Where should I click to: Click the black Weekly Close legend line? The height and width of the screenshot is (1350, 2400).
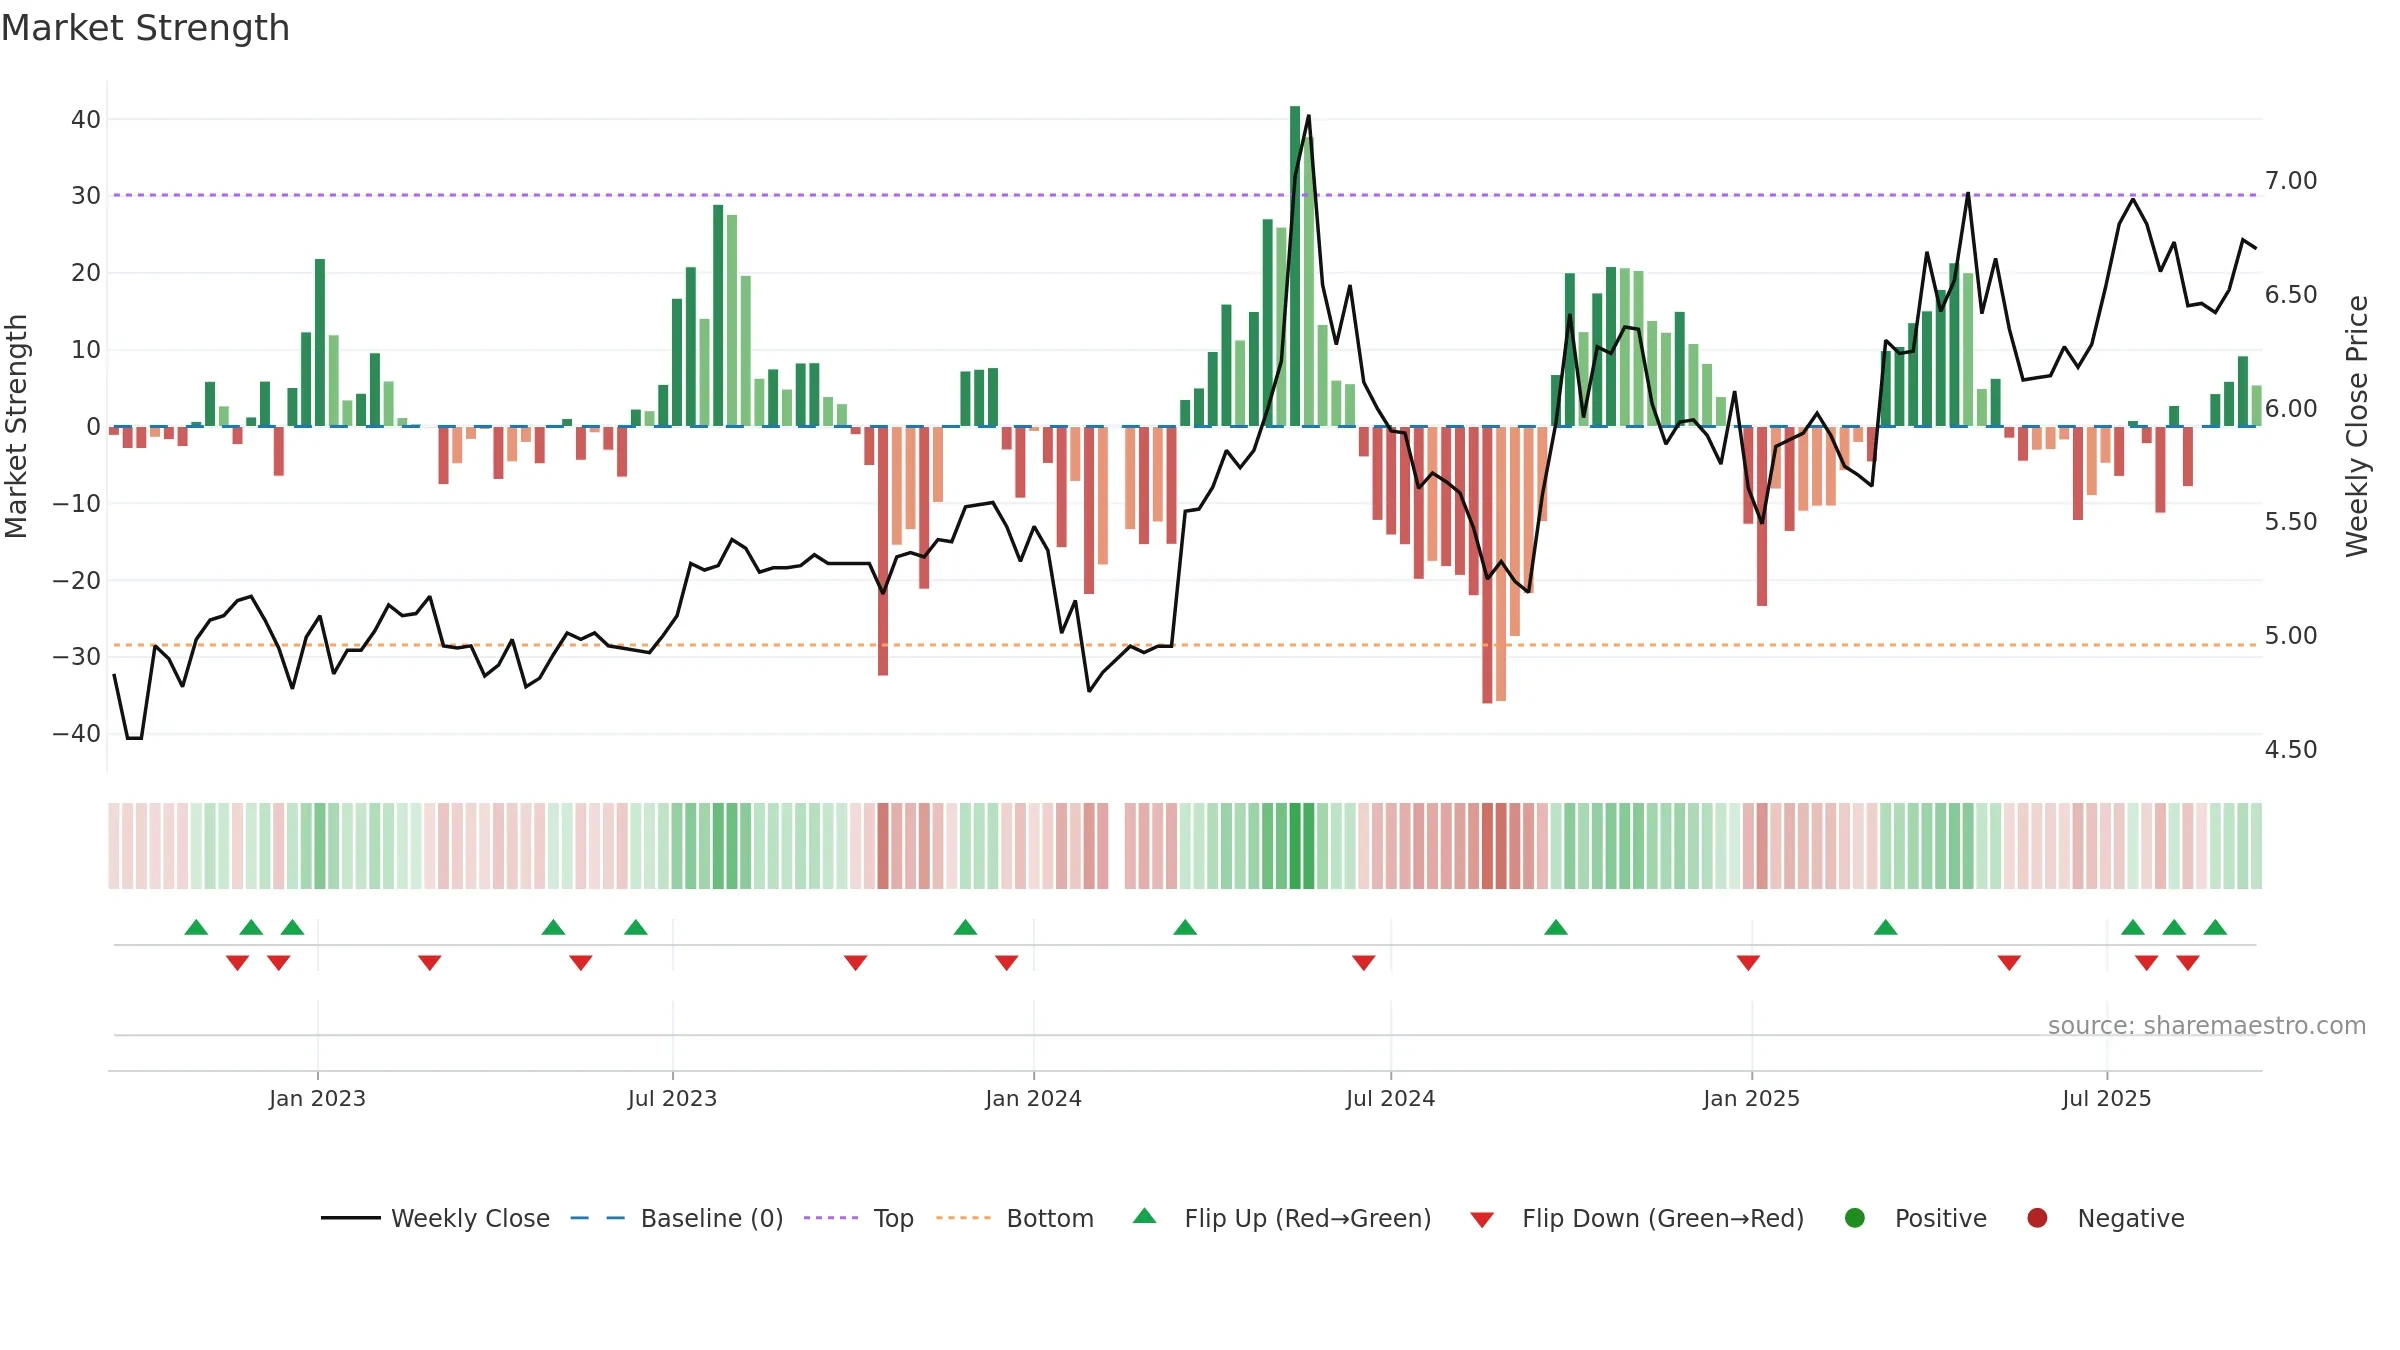[x=350, y=1218]
